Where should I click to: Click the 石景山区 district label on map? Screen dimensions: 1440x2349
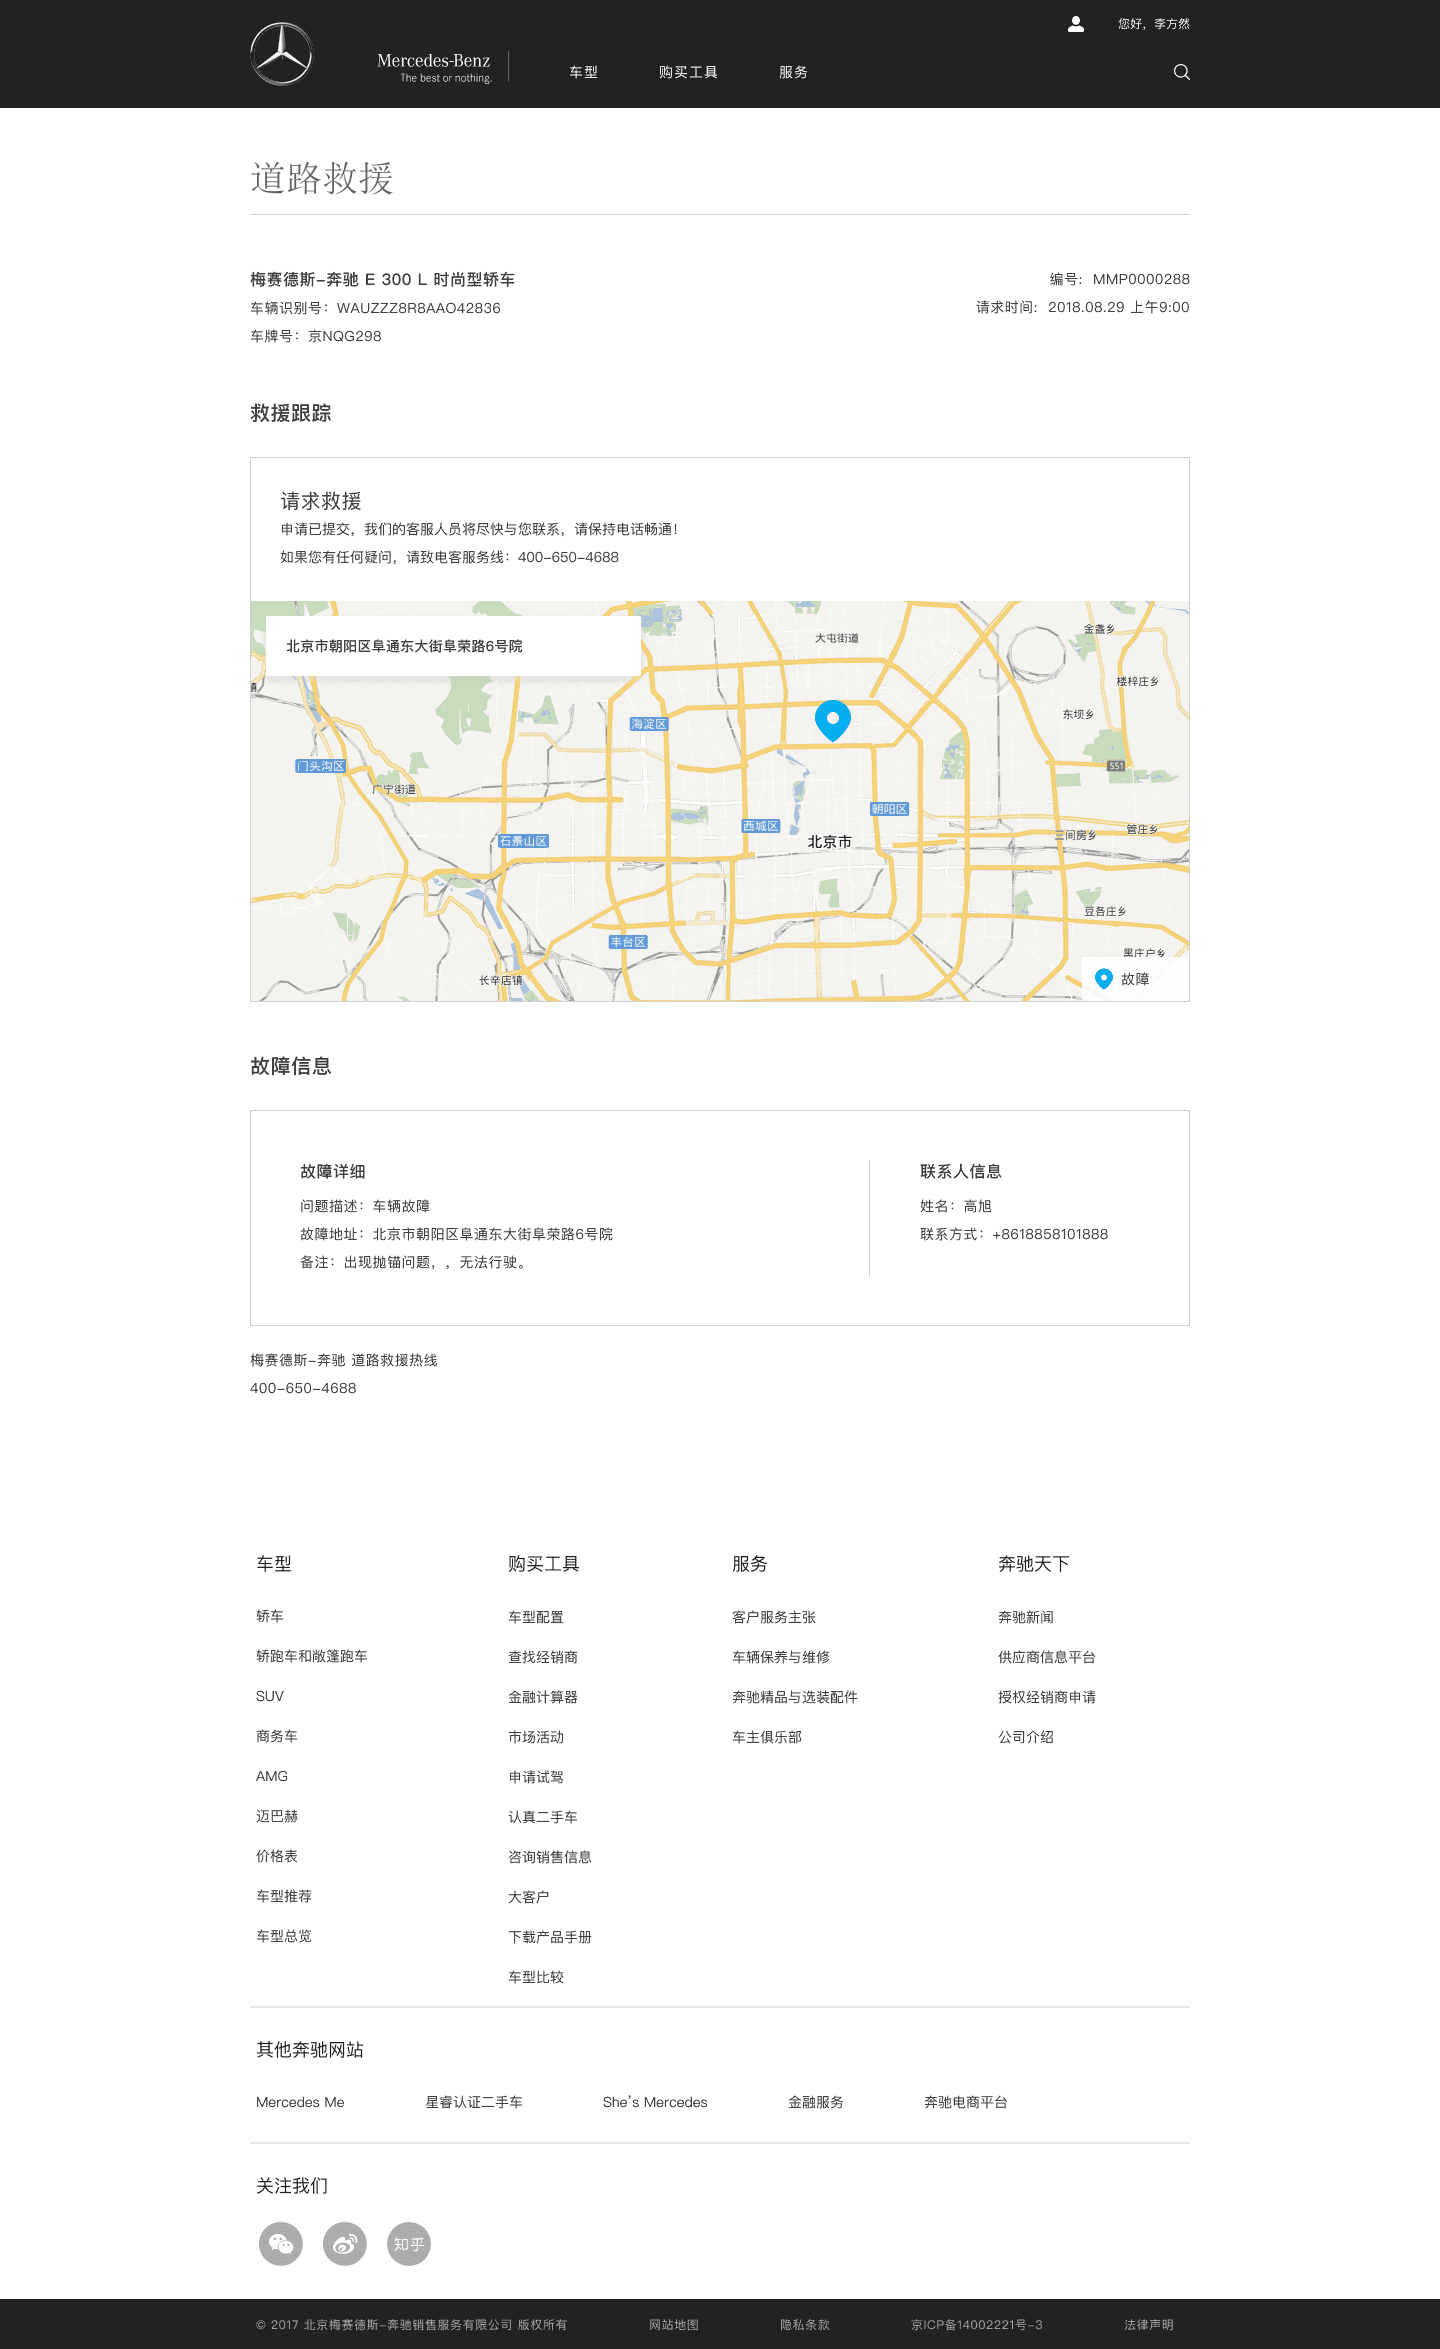point(524,841)
